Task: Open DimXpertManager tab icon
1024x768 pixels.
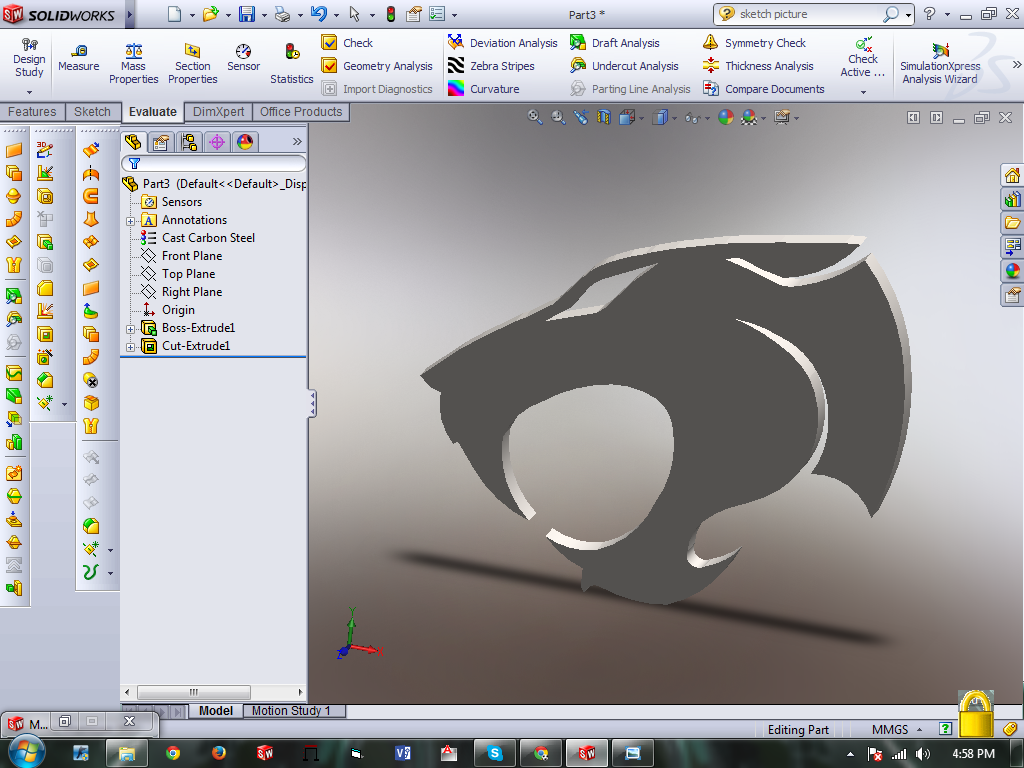Action: [x=217, y=142]
